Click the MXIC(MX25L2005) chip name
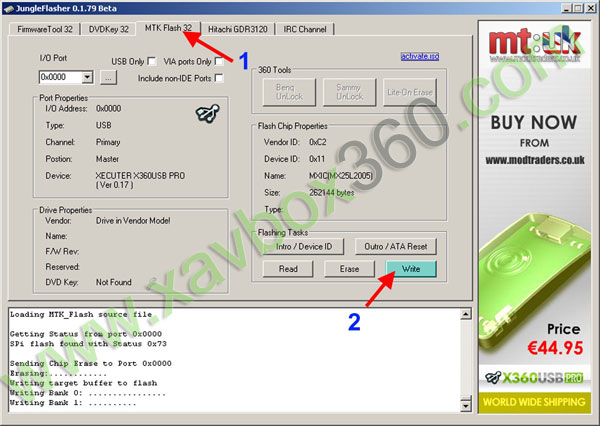Screen dimensions: 600x426 coord(341,176)
